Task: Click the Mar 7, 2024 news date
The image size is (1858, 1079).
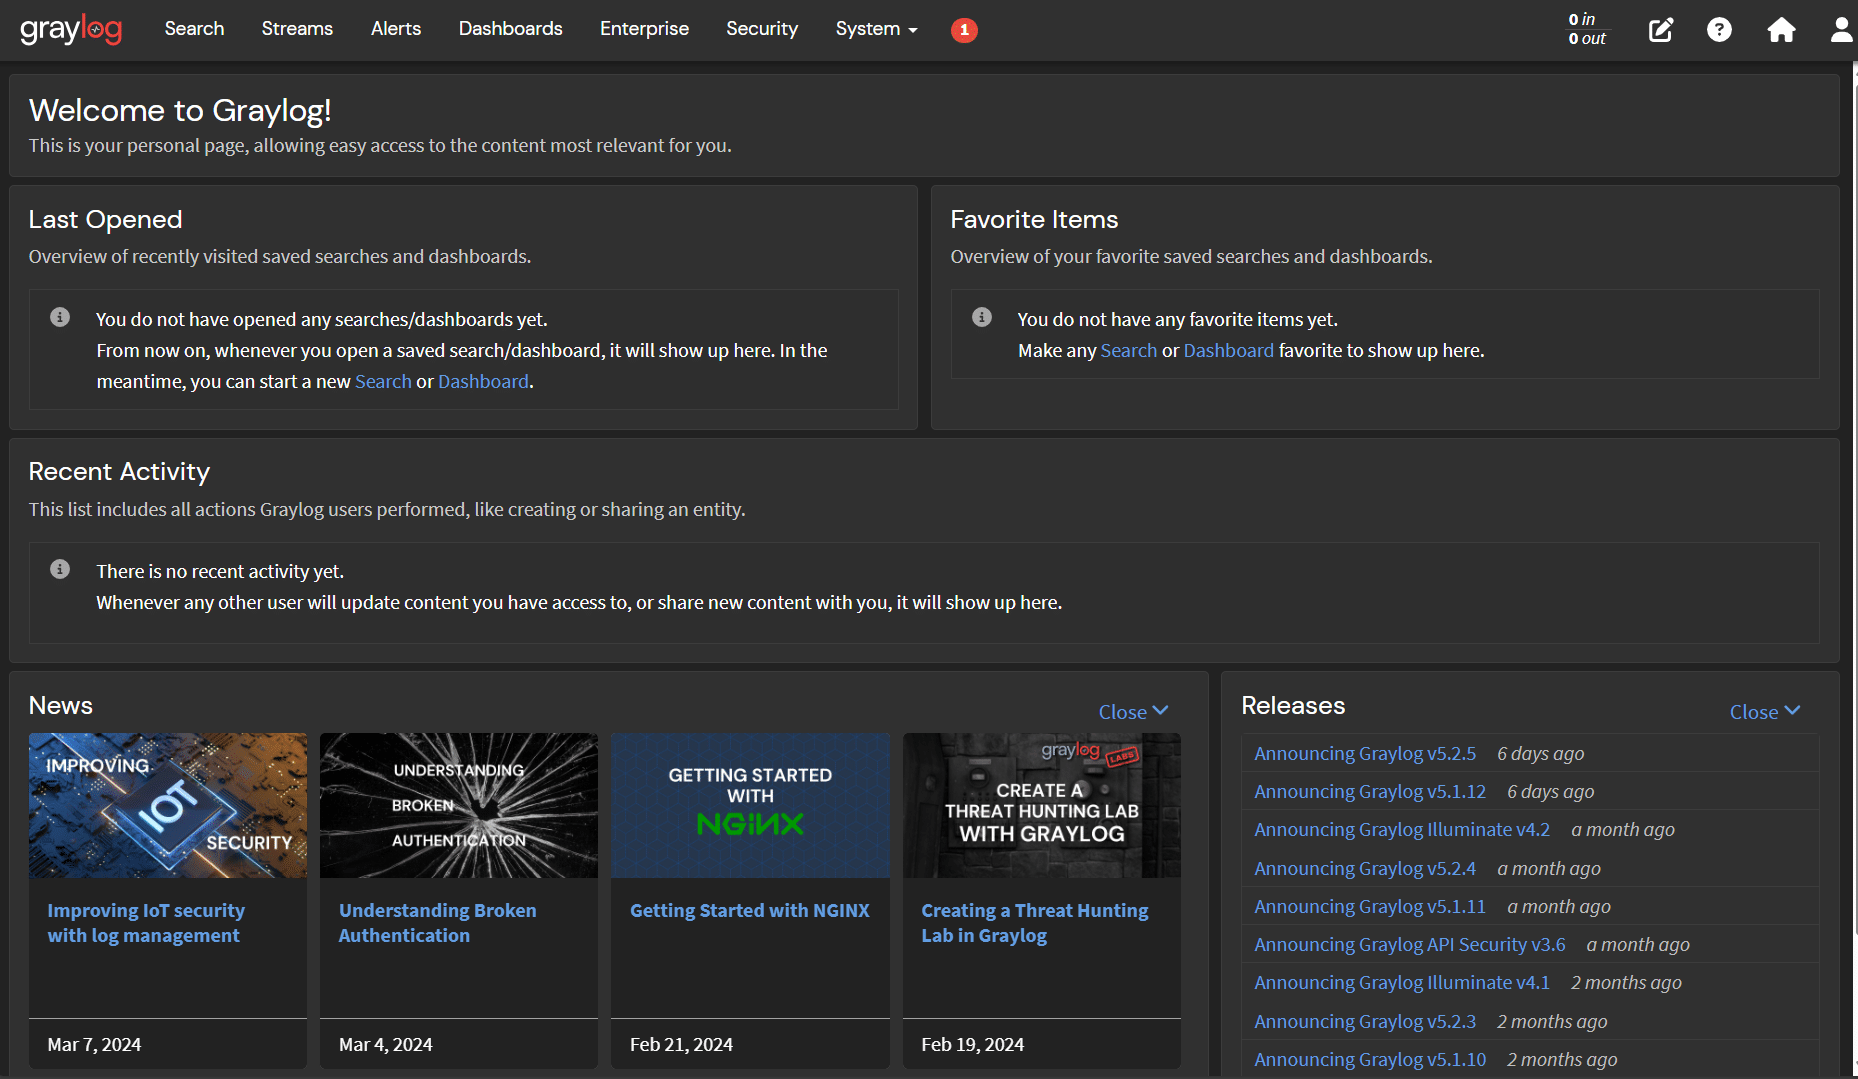Action: [94, 1044]
